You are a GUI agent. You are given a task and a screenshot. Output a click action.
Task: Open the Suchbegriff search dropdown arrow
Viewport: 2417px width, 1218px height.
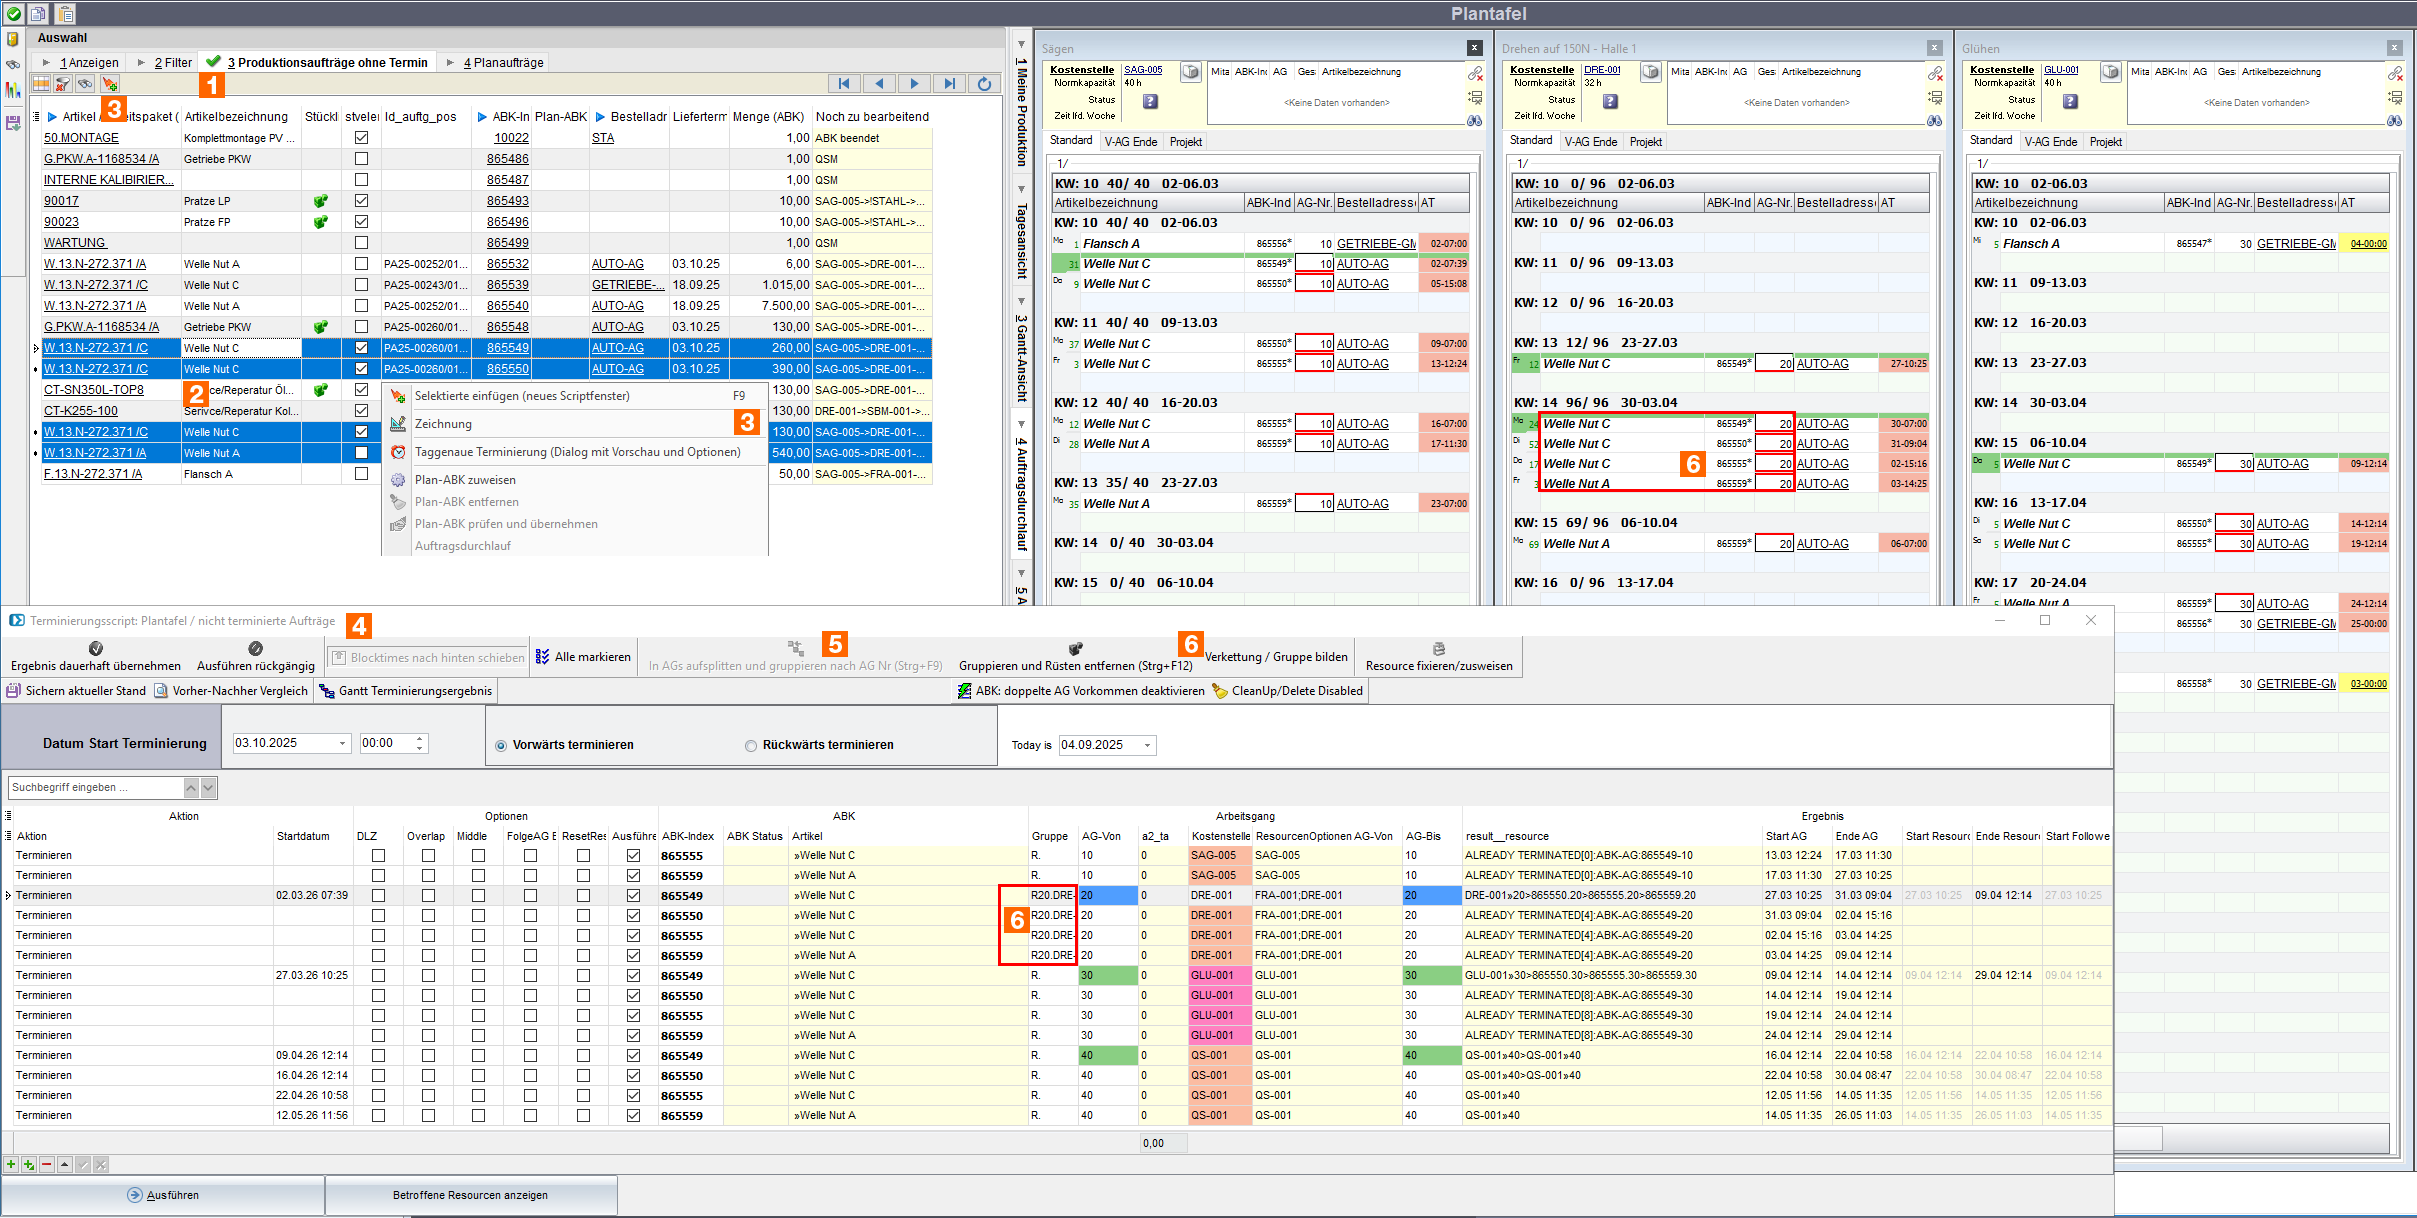[x=208, y=788]
